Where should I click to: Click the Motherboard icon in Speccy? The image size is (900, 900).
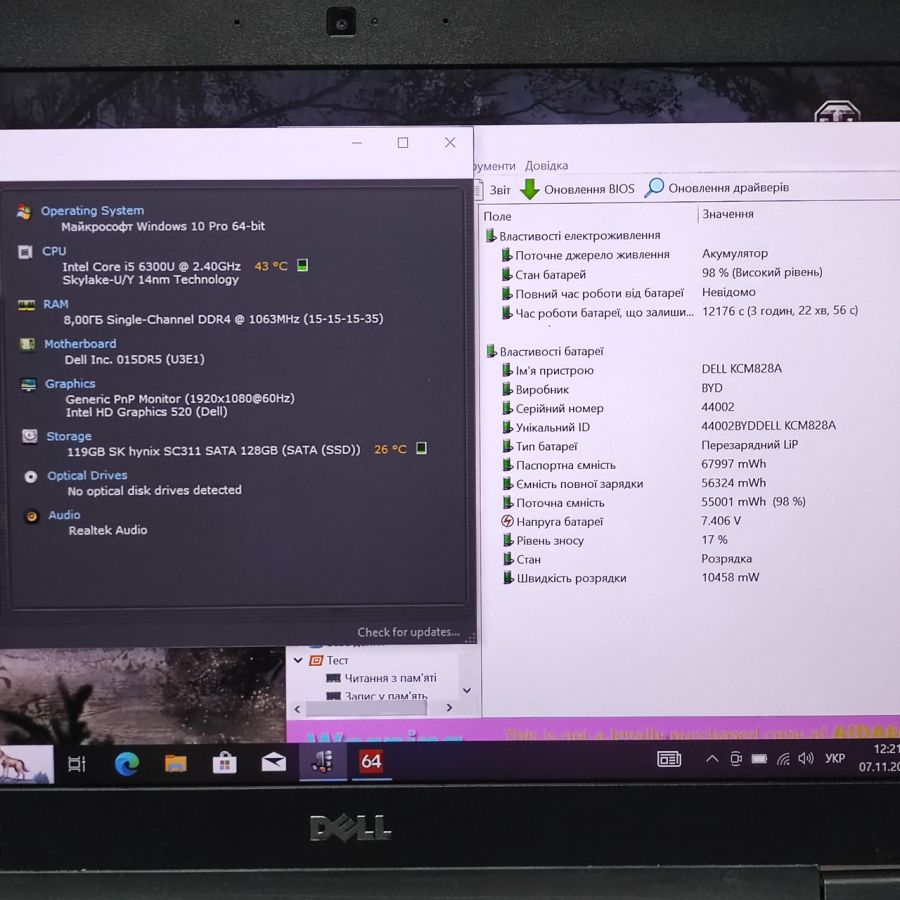(28, 344)
